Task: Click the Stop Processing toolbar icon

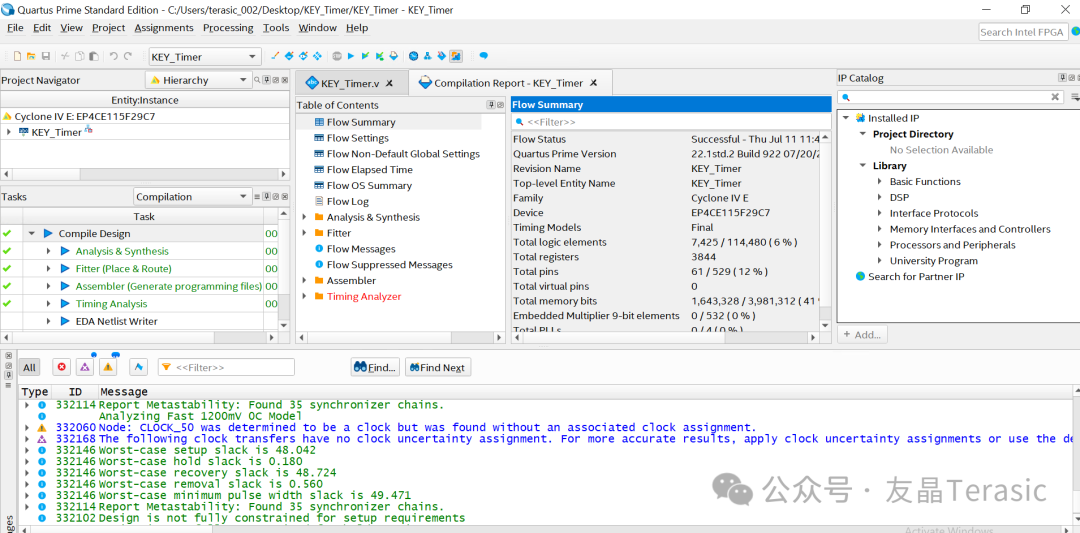Action: point(337,56)
